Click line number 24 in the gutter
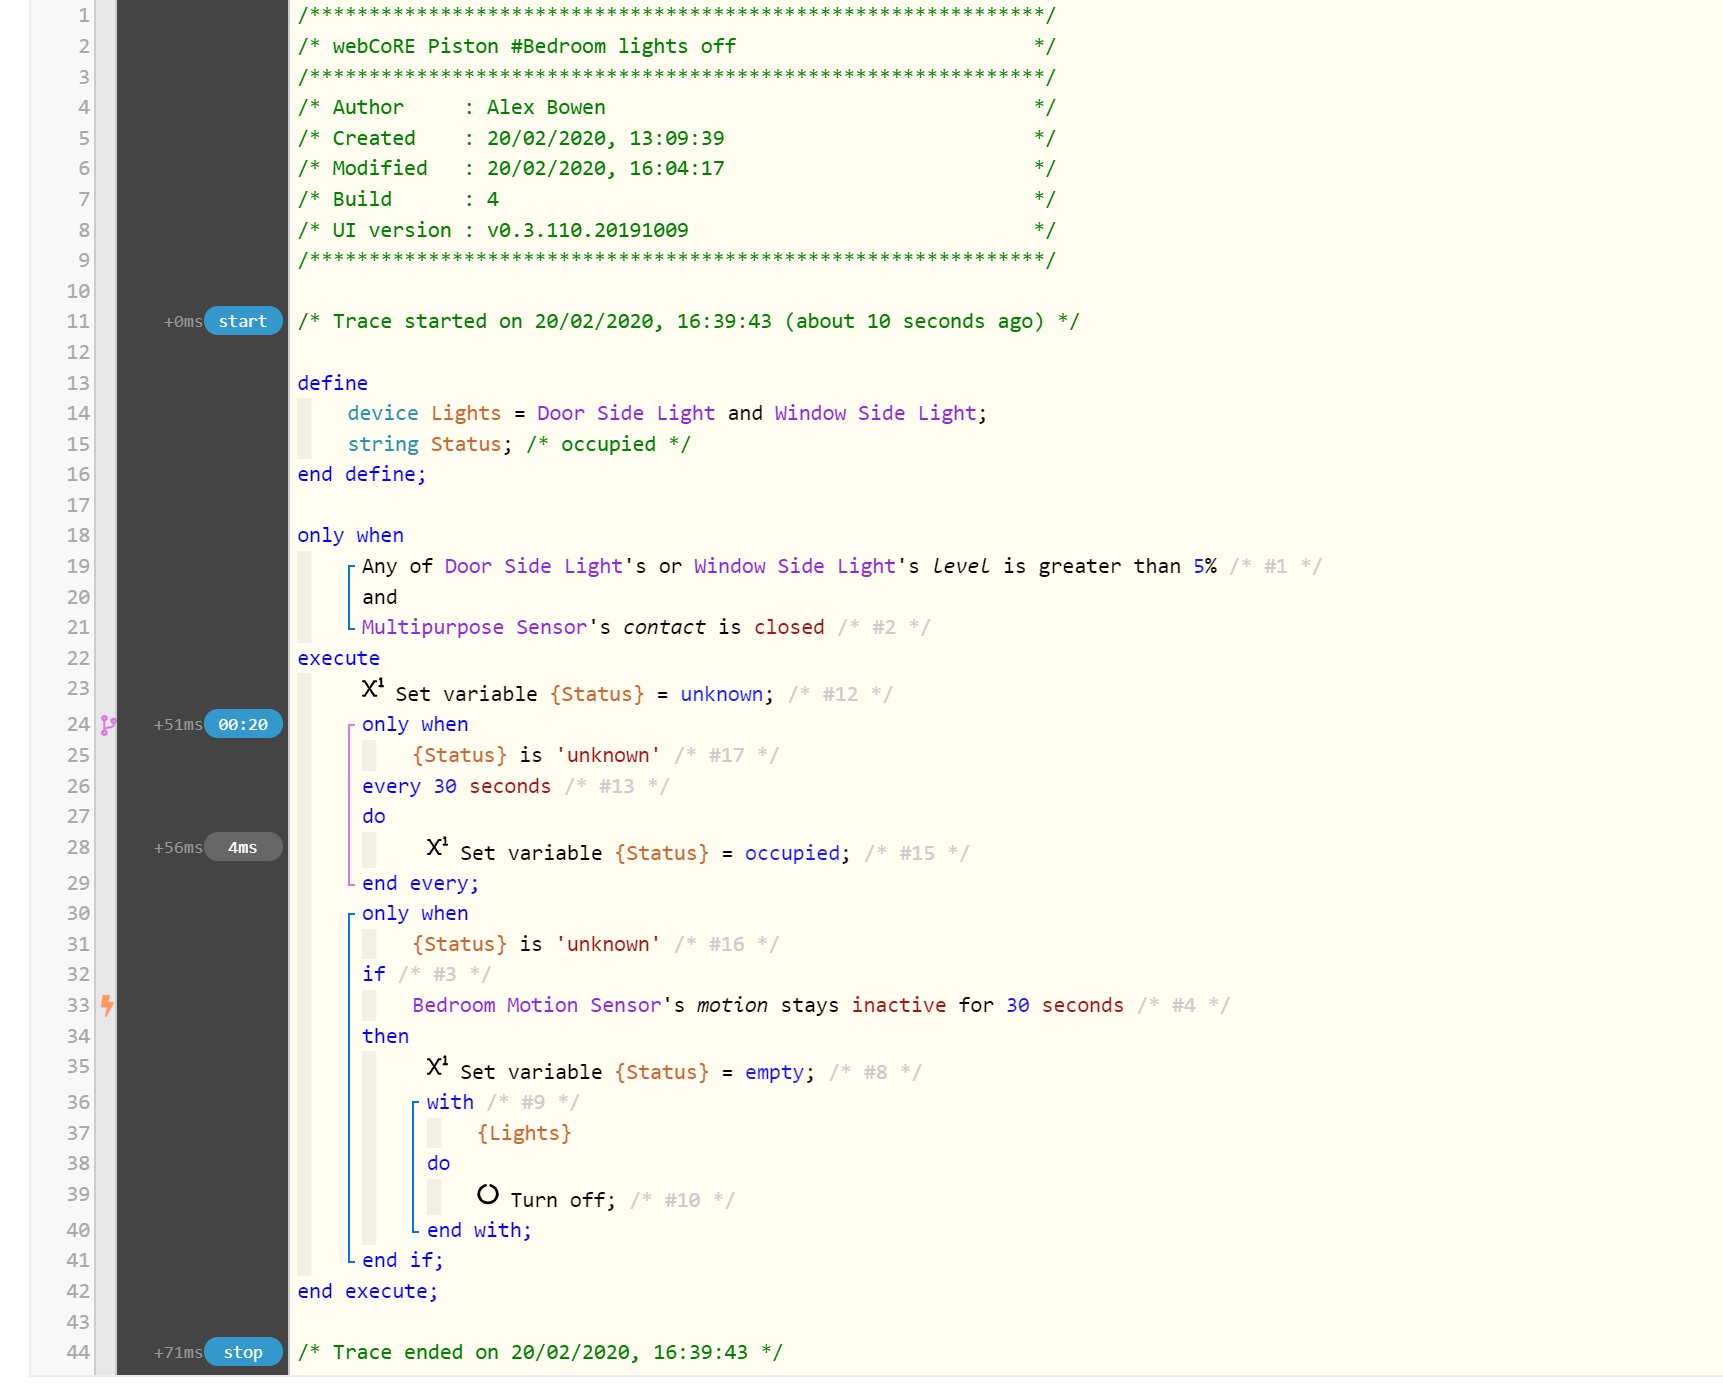Viewport: 1723px width, 1392px height. (x=78, y=724)
